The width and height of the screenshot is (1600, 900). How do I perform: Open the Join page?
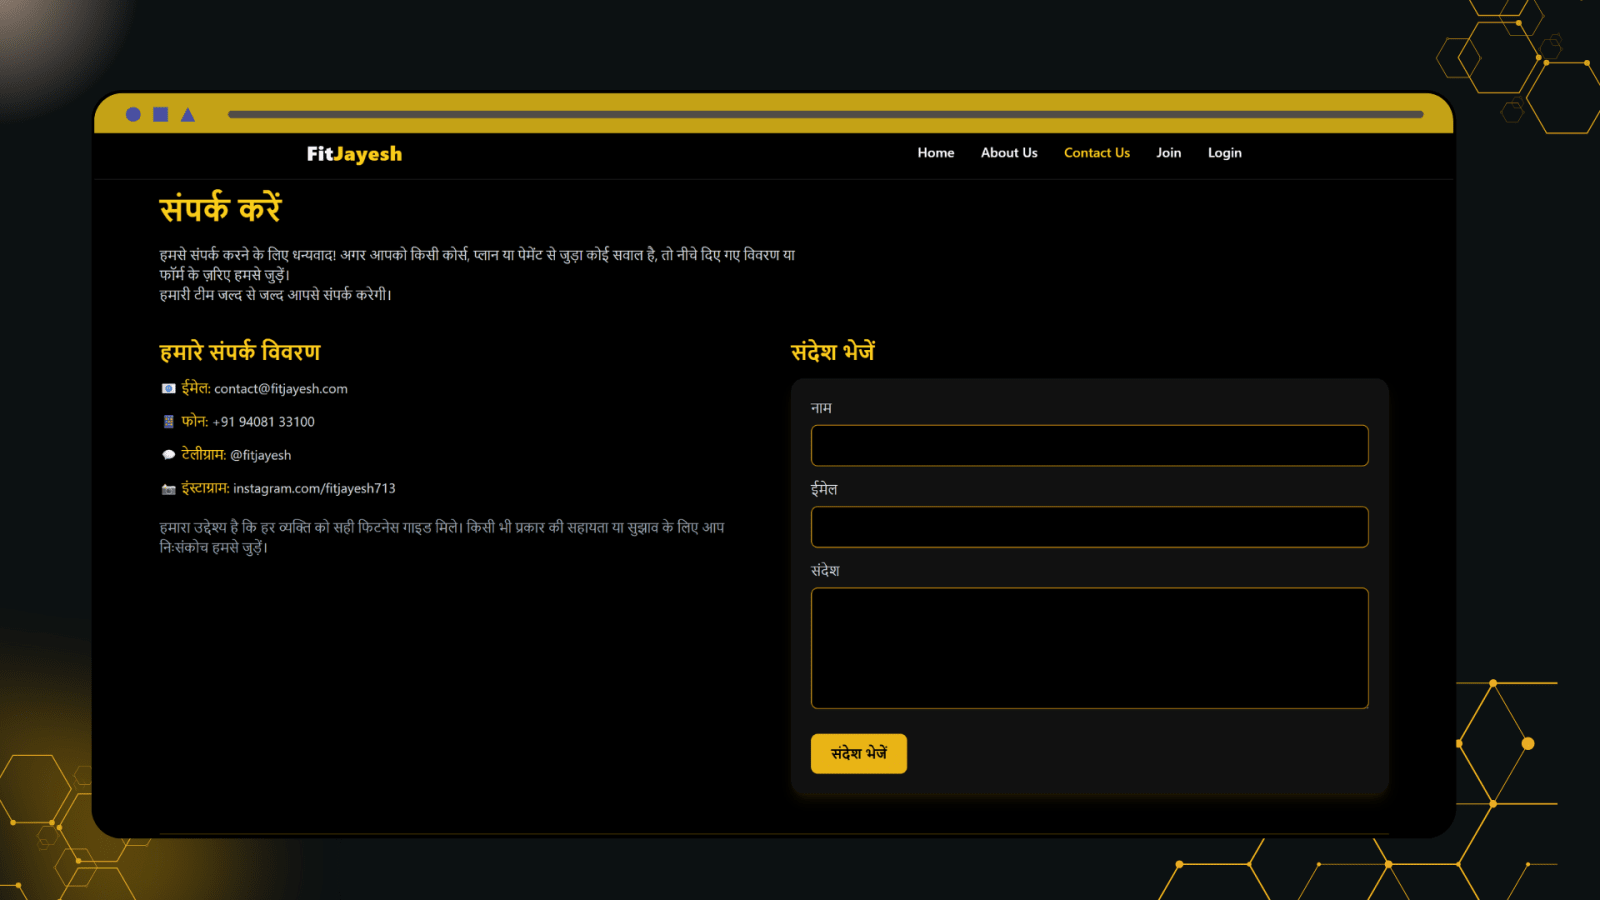point(1169,153)
